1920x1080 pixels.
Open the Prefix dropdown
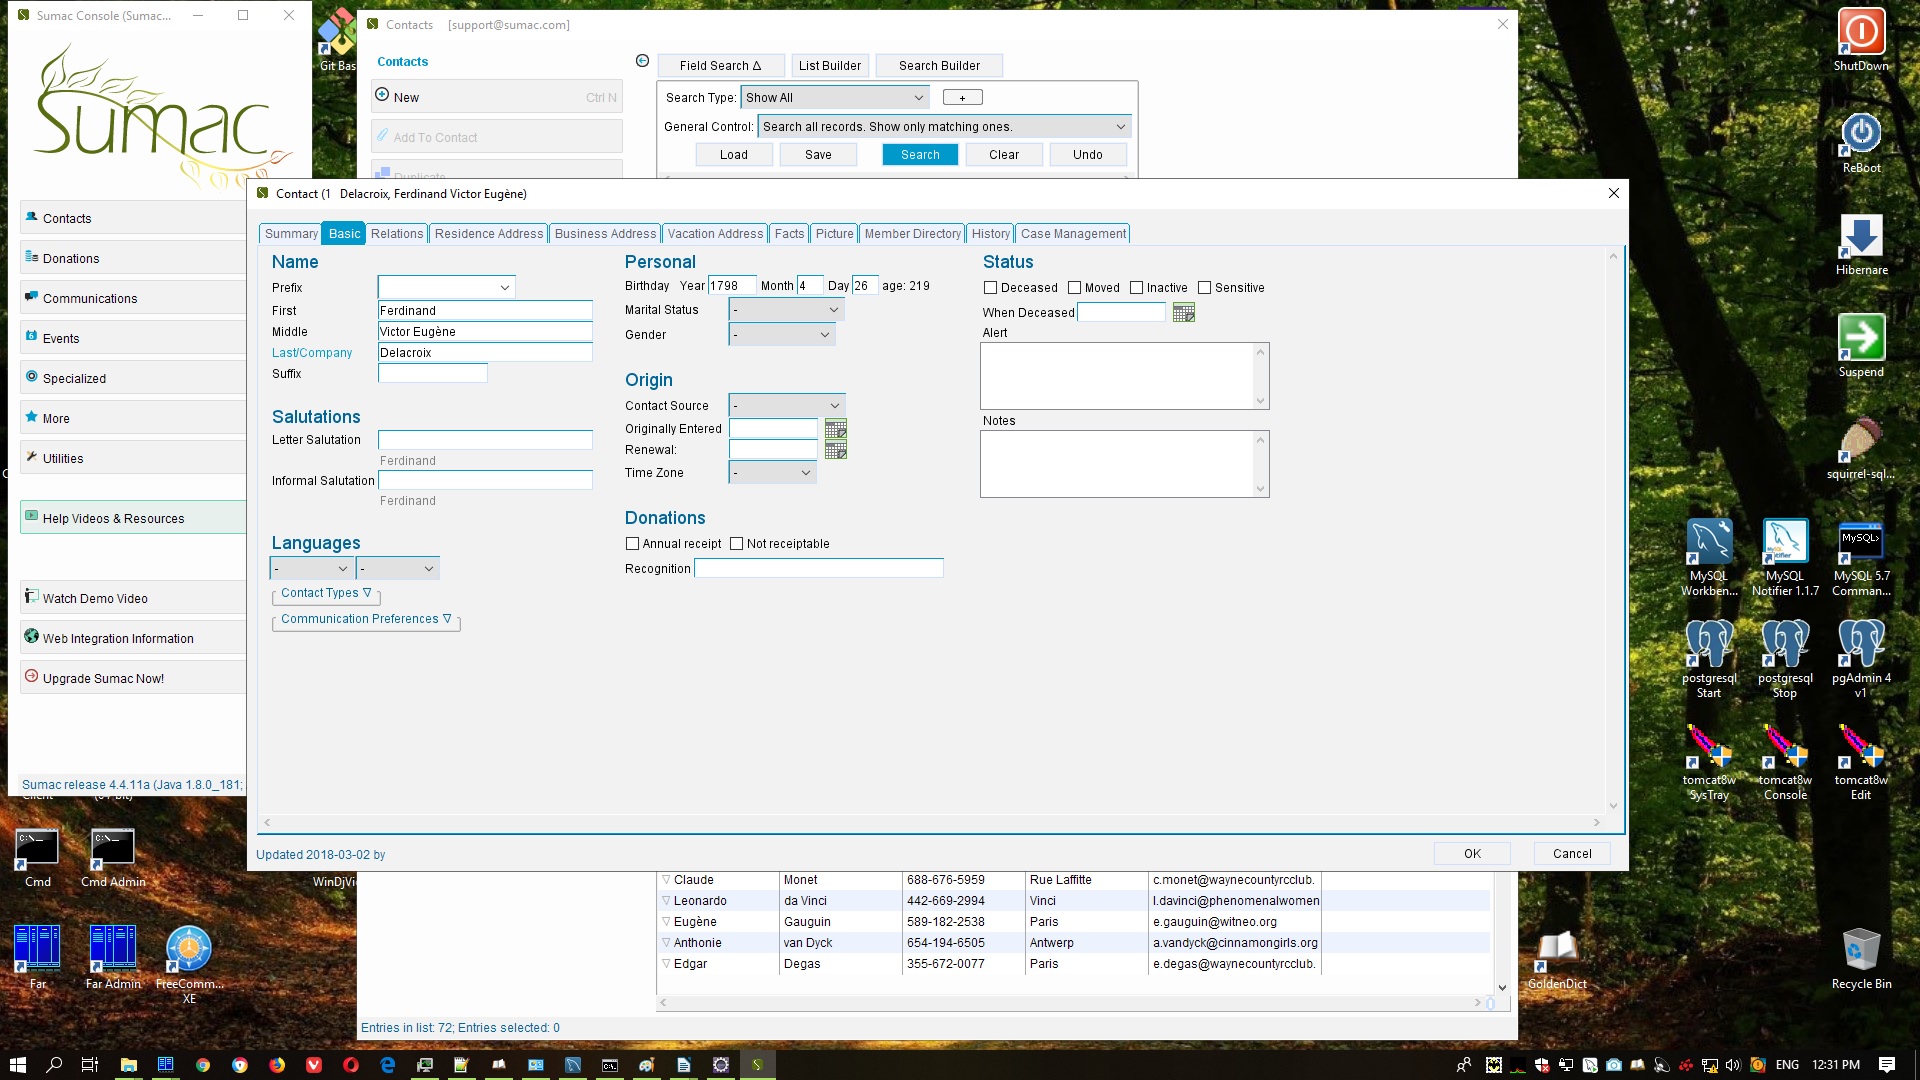(446, 287)
